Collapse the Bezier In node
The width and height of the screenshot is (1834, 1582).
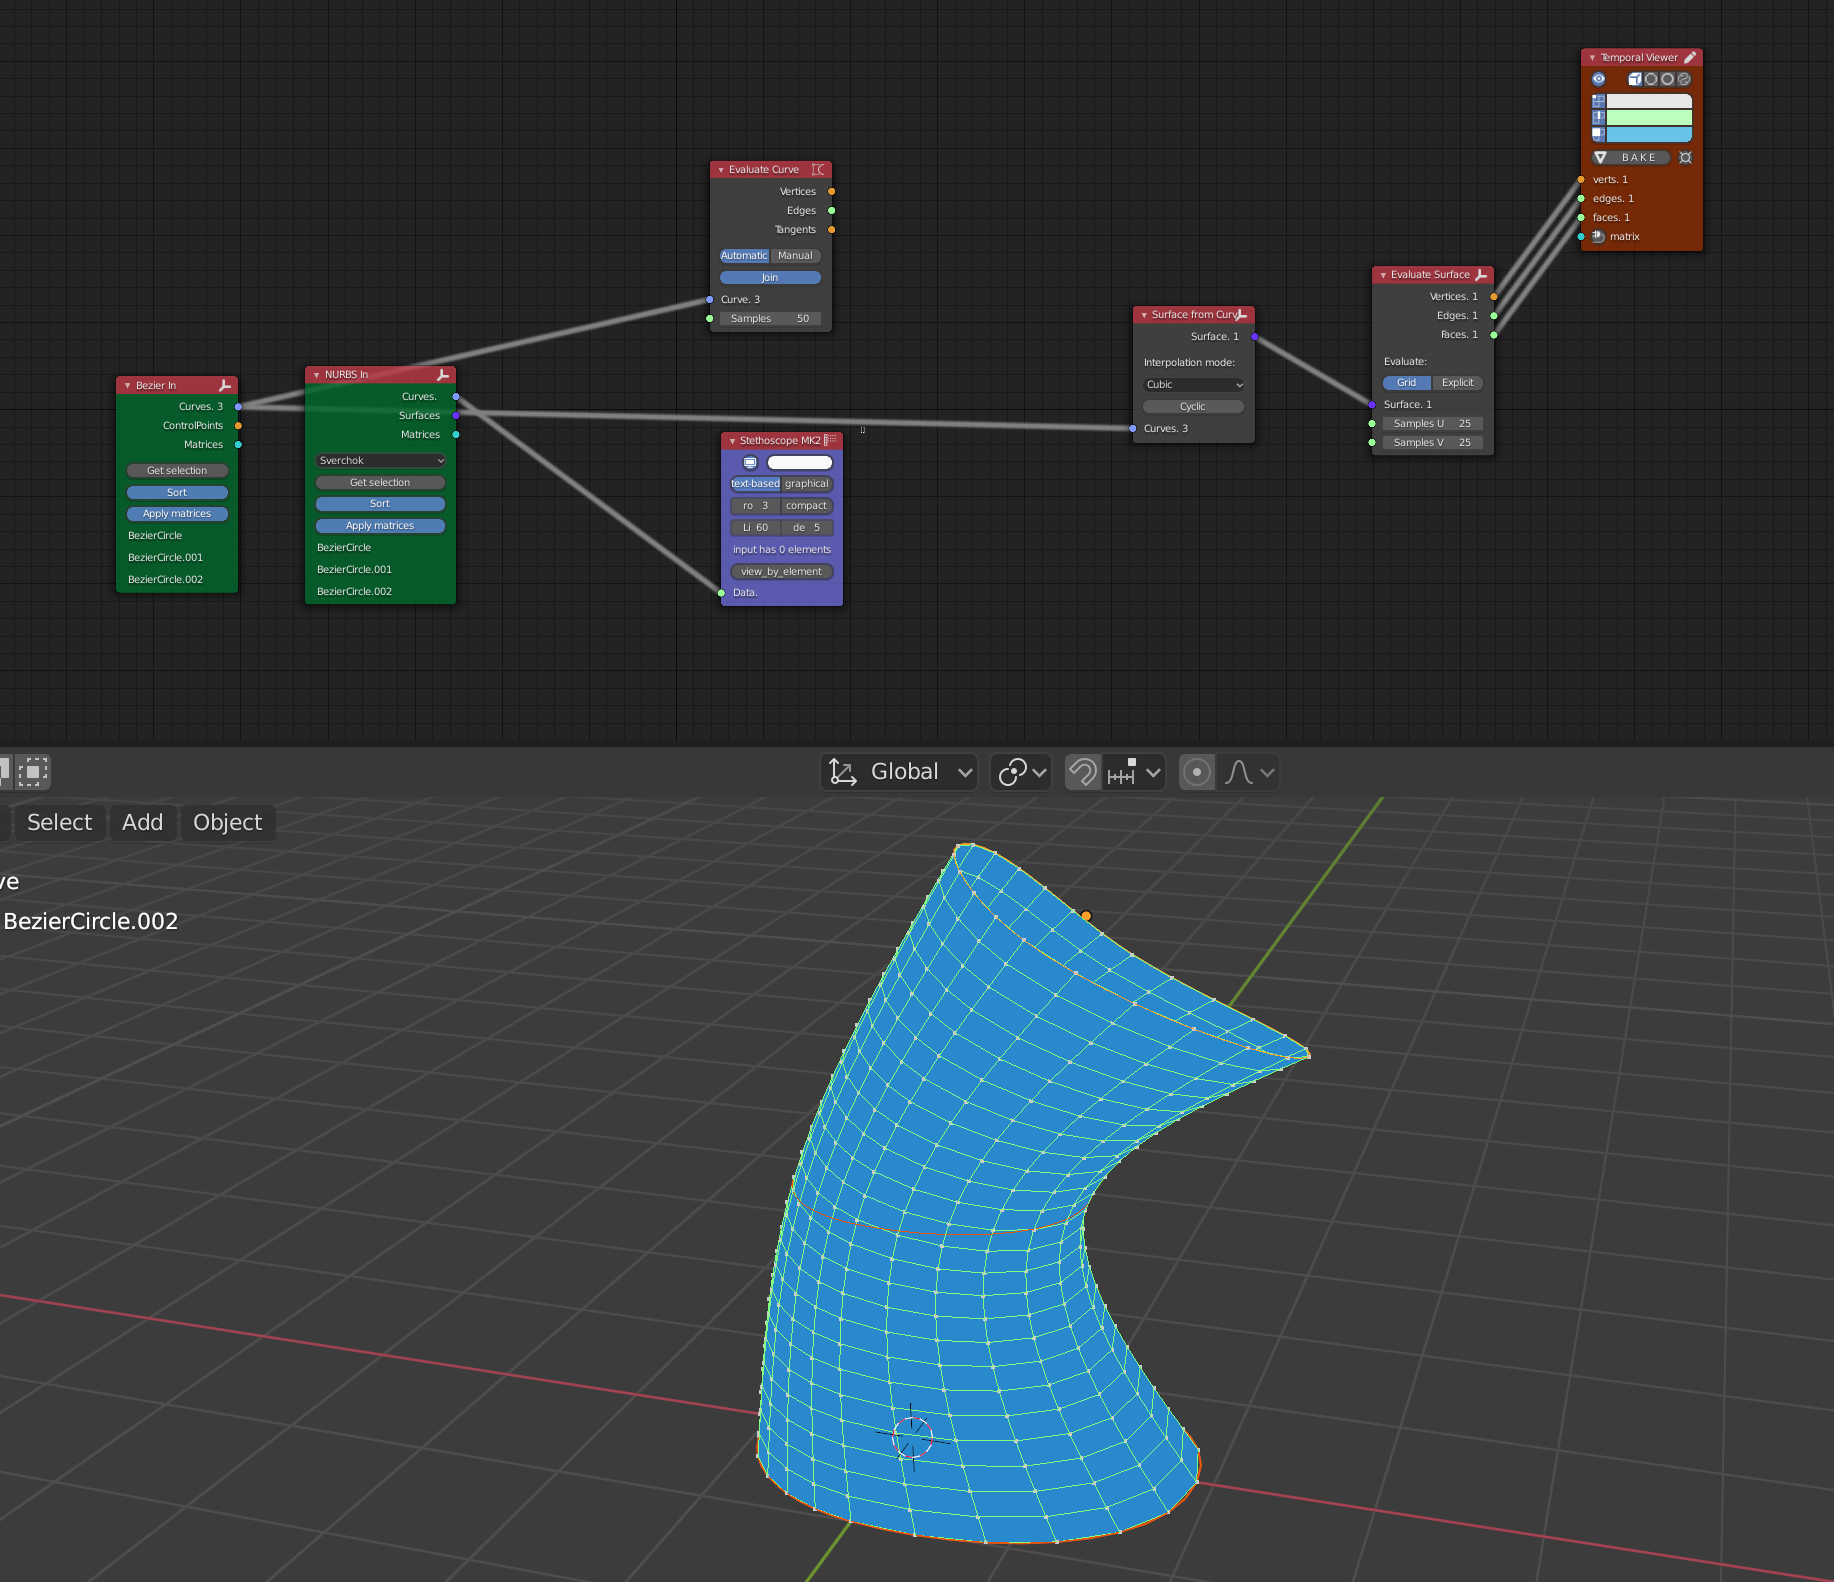pos(127,386)
